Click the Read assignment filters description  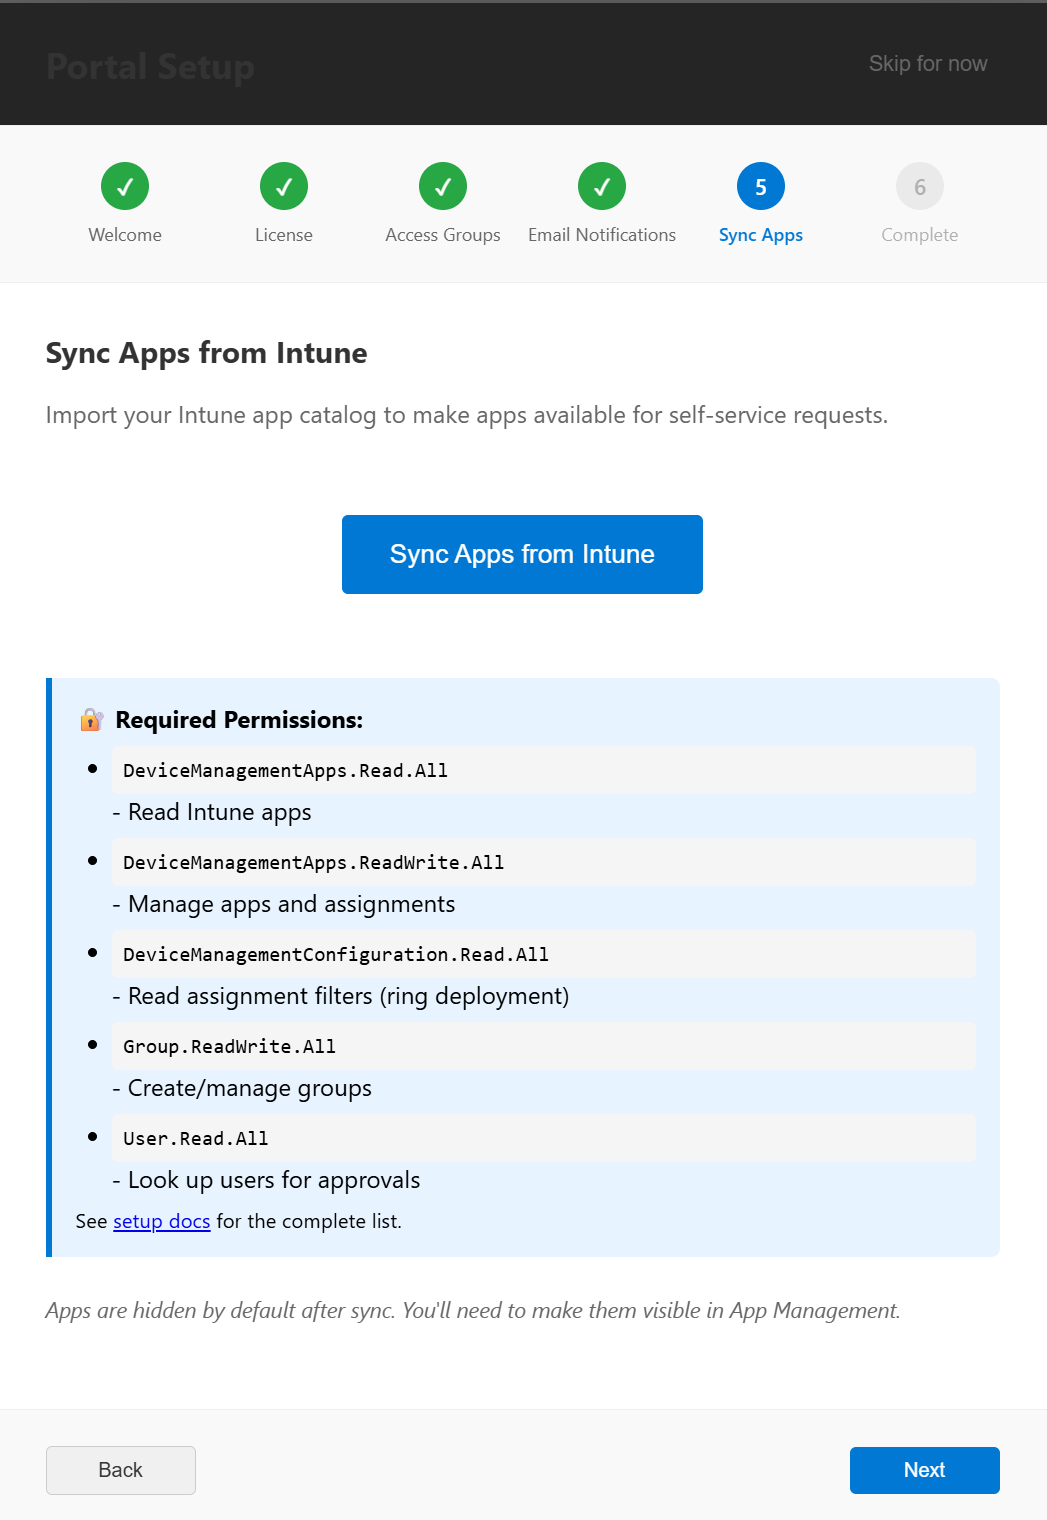pyautogui.click(x=341, y=996)
